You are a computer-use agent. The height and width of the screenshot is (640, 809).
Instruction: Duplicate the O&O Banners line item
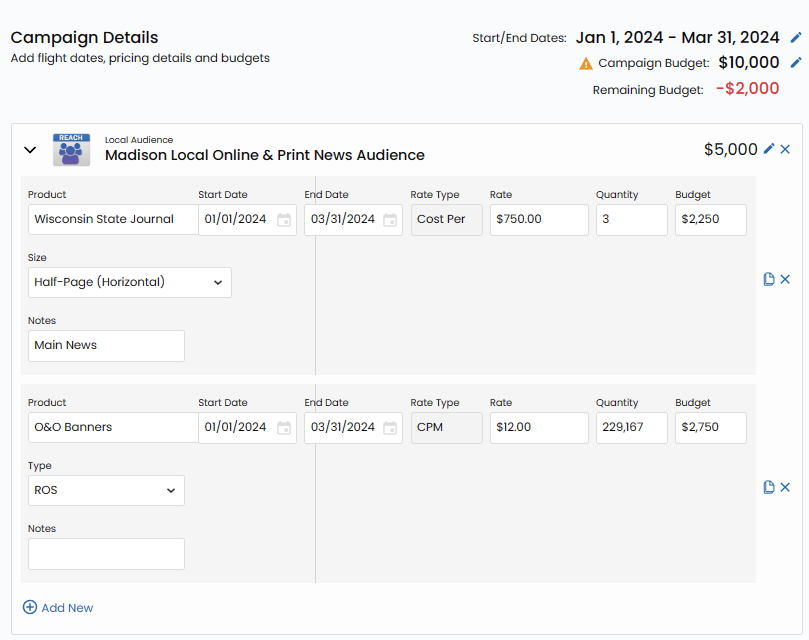coord(769,487)
